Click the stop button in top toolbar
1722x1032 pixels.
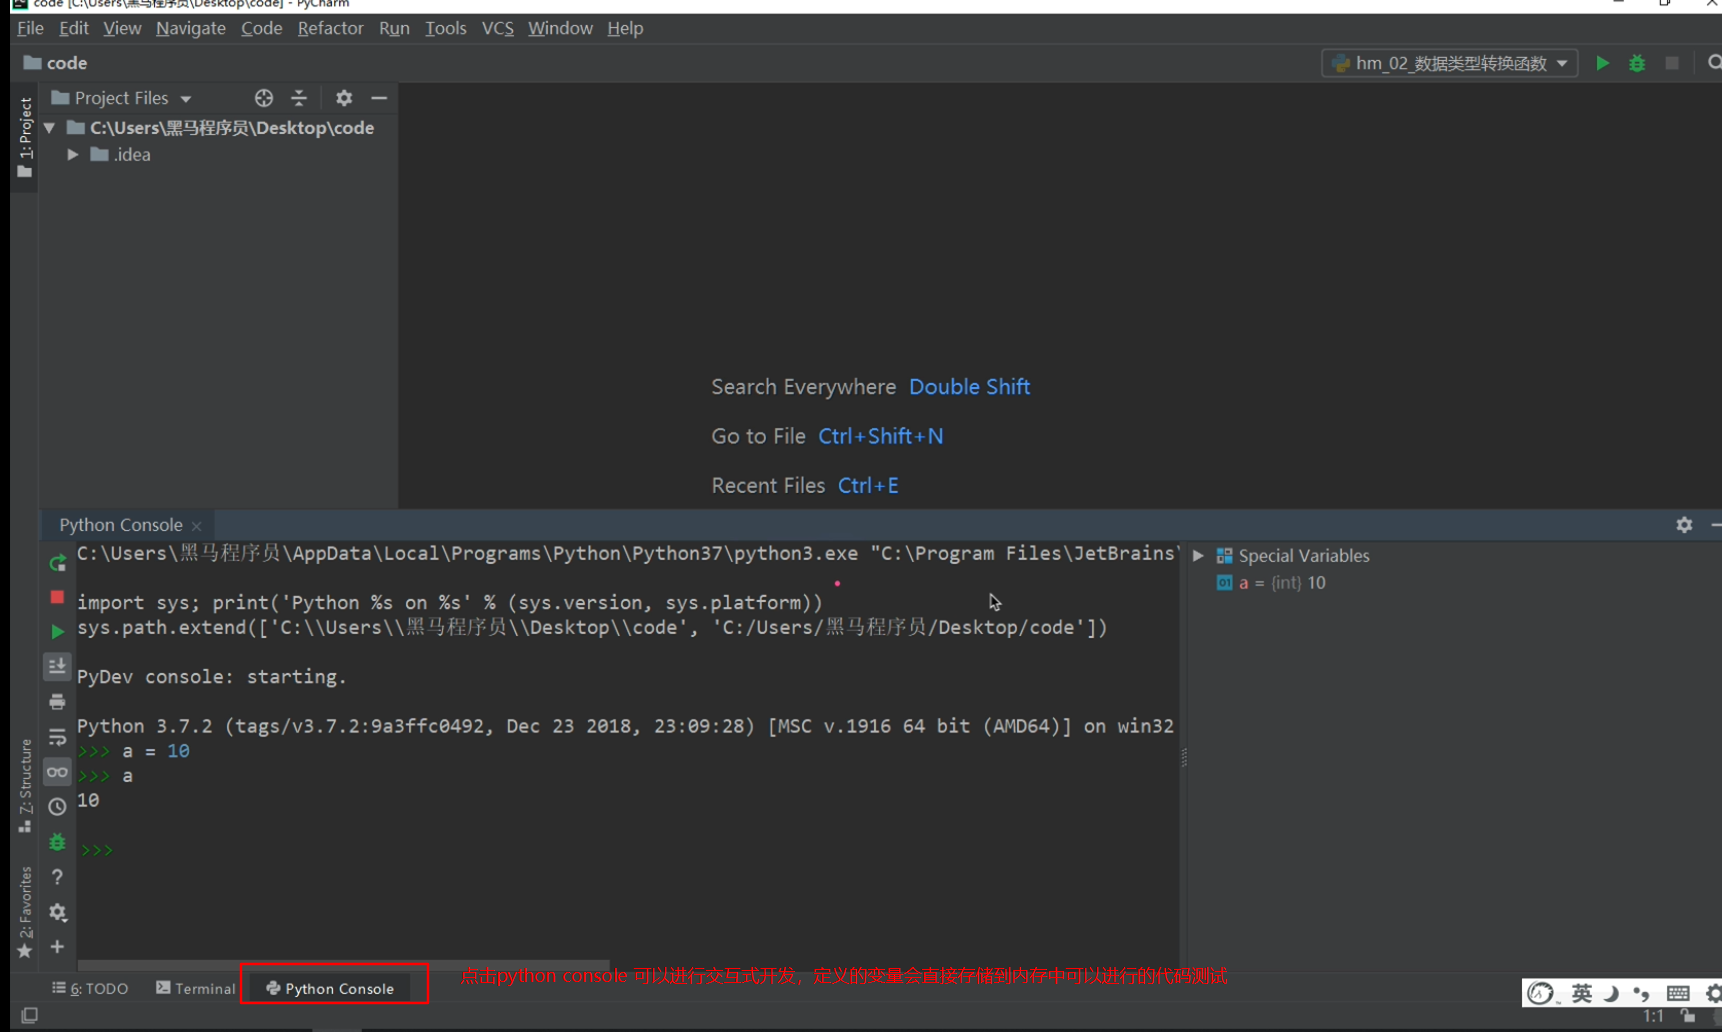click(1671, 63)
